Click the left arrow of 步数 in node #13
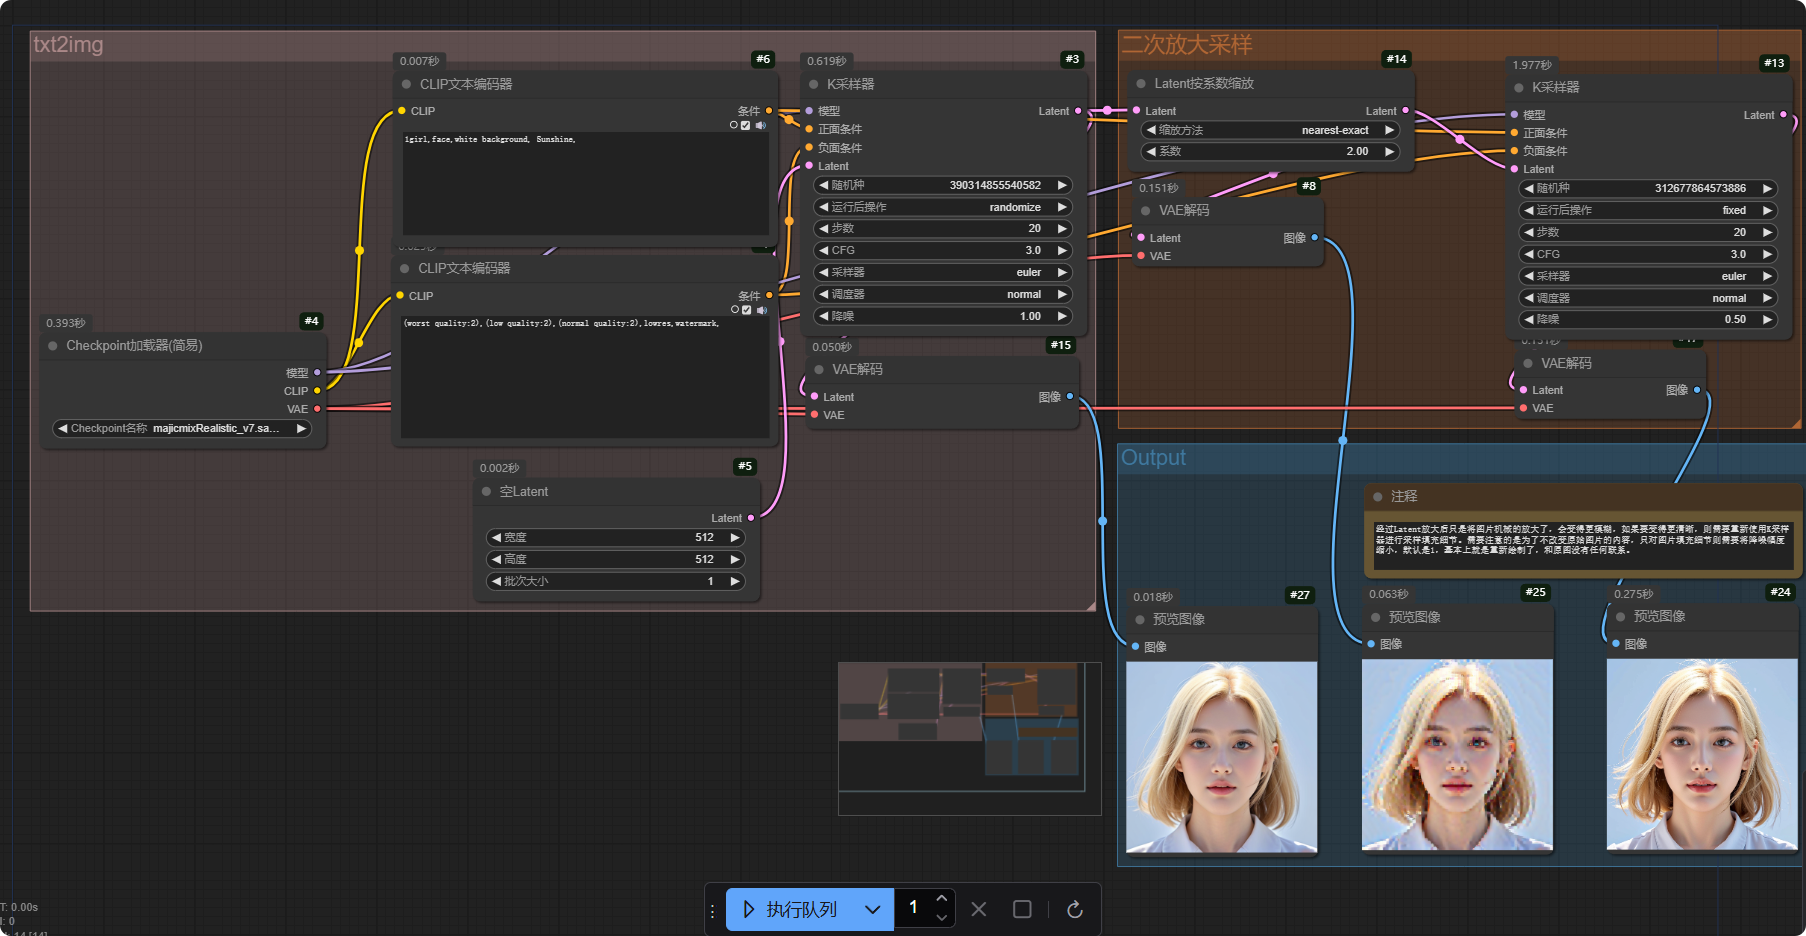This screenshot has width=1806, height=936. point(1529,232)
